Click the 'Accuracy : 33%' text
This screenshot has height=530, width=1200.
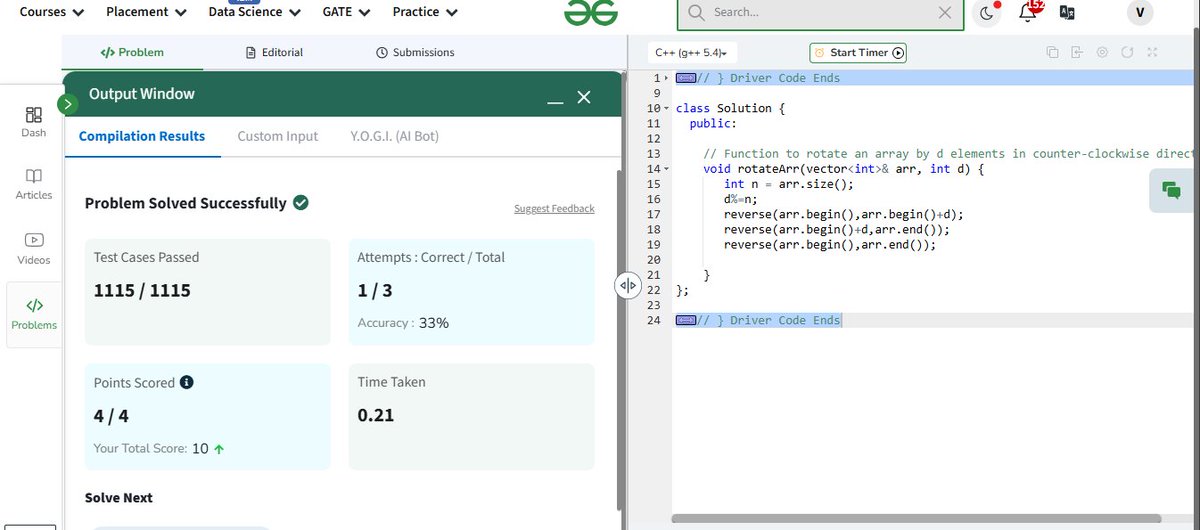click(403, 323)
